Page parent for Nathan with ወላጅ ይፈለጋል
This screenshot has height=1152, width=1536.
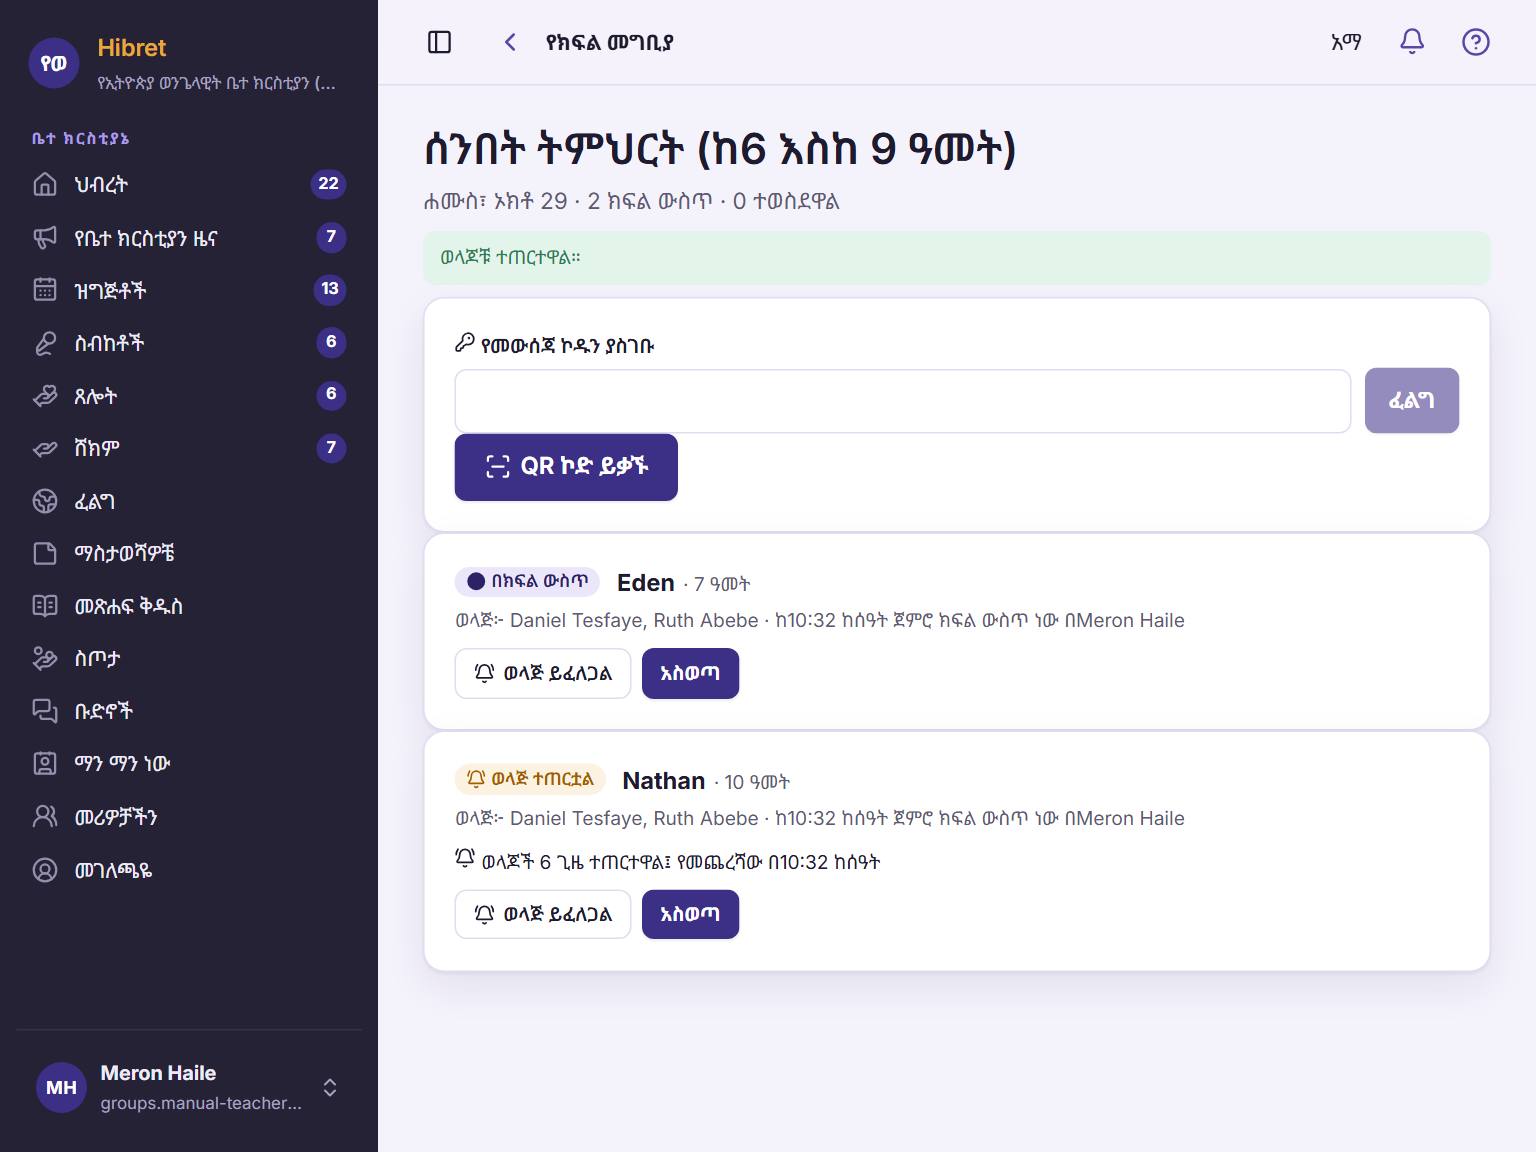(x=543, y=914)
